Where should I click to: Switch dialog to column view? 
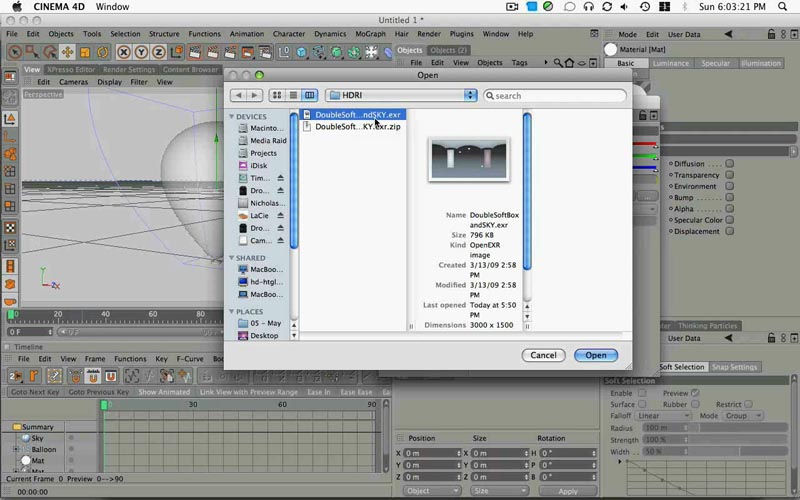(309, 95)
